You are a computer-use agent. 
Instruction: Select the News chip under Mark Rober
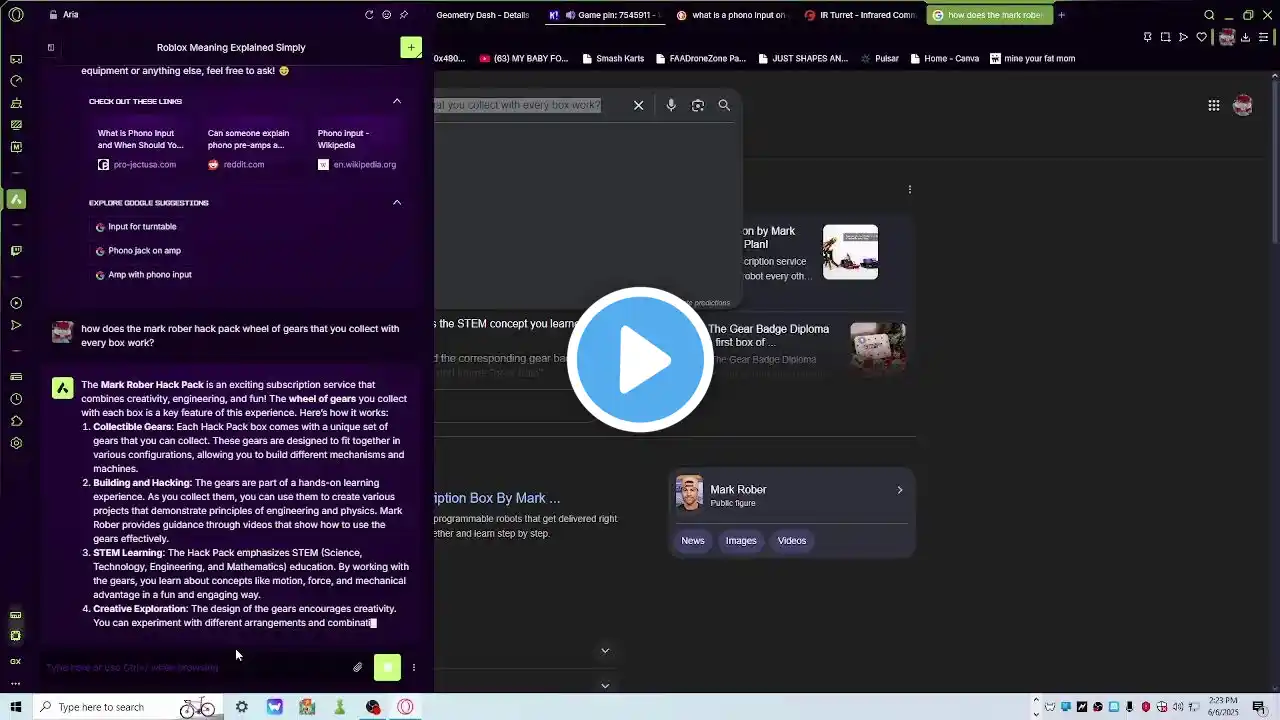click(x=693, y=541)
